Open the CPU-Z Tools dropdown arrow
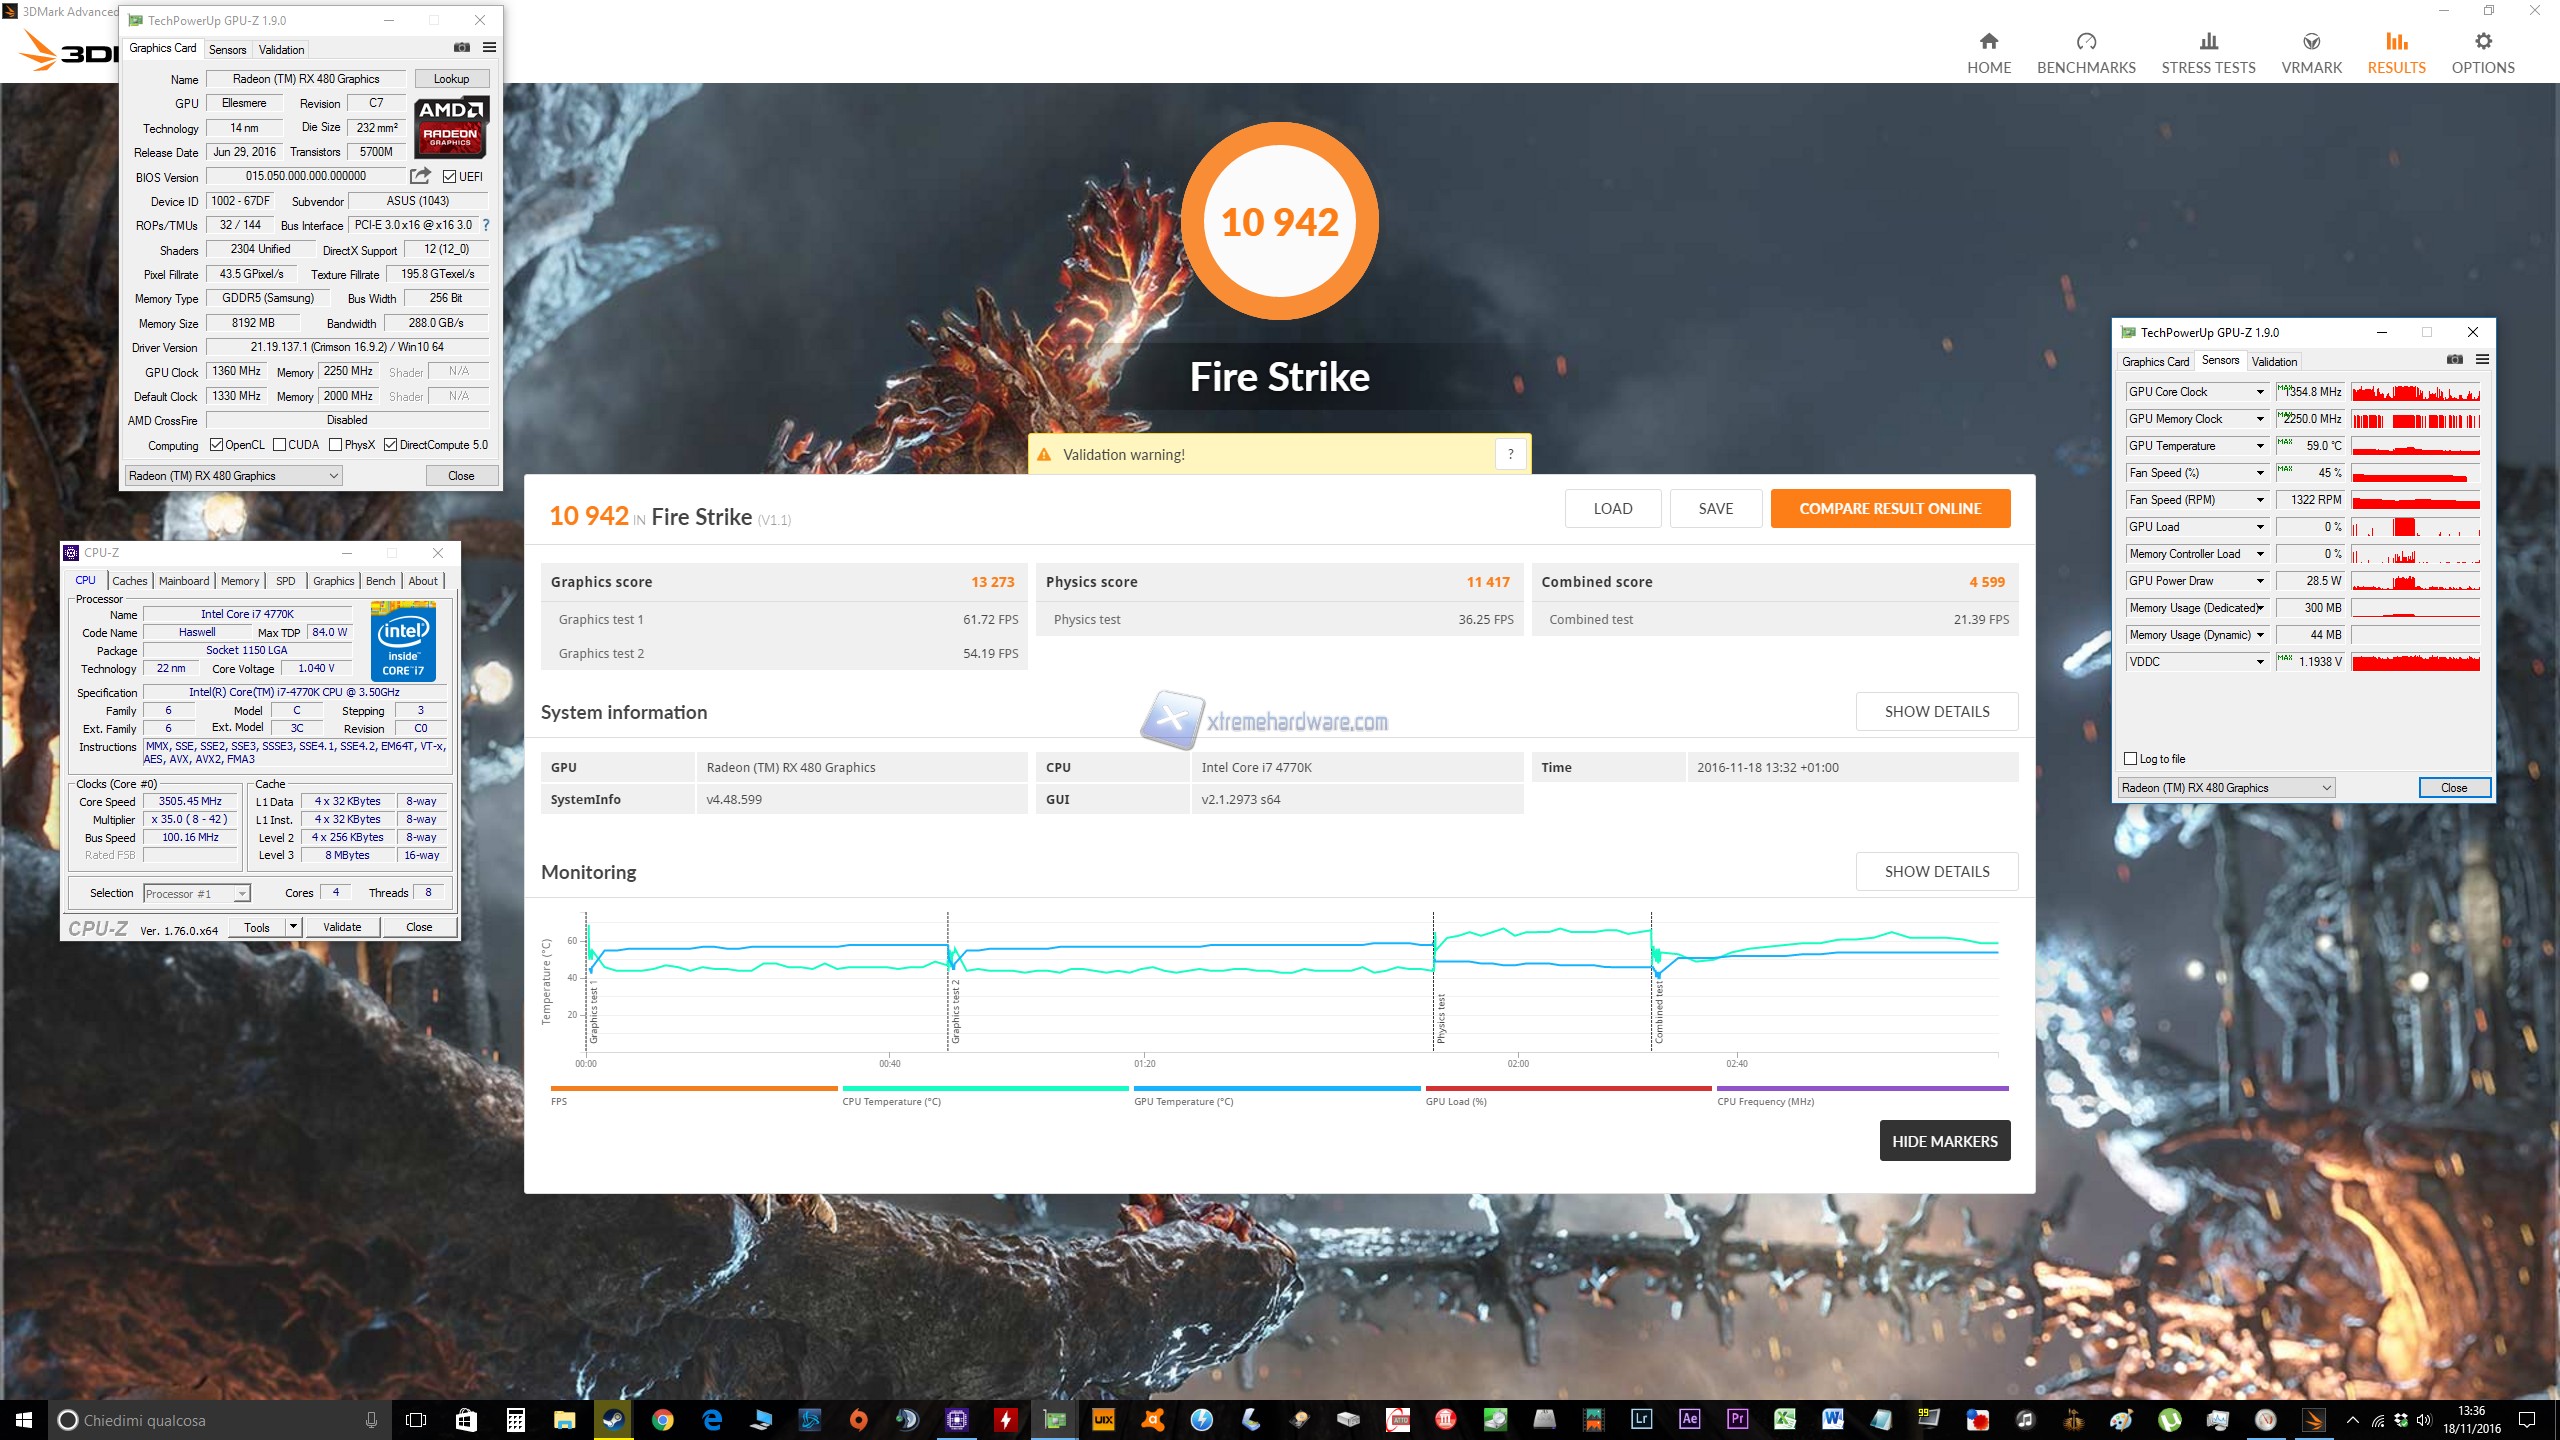The image size is (2560, 1440). coord(293,927)
